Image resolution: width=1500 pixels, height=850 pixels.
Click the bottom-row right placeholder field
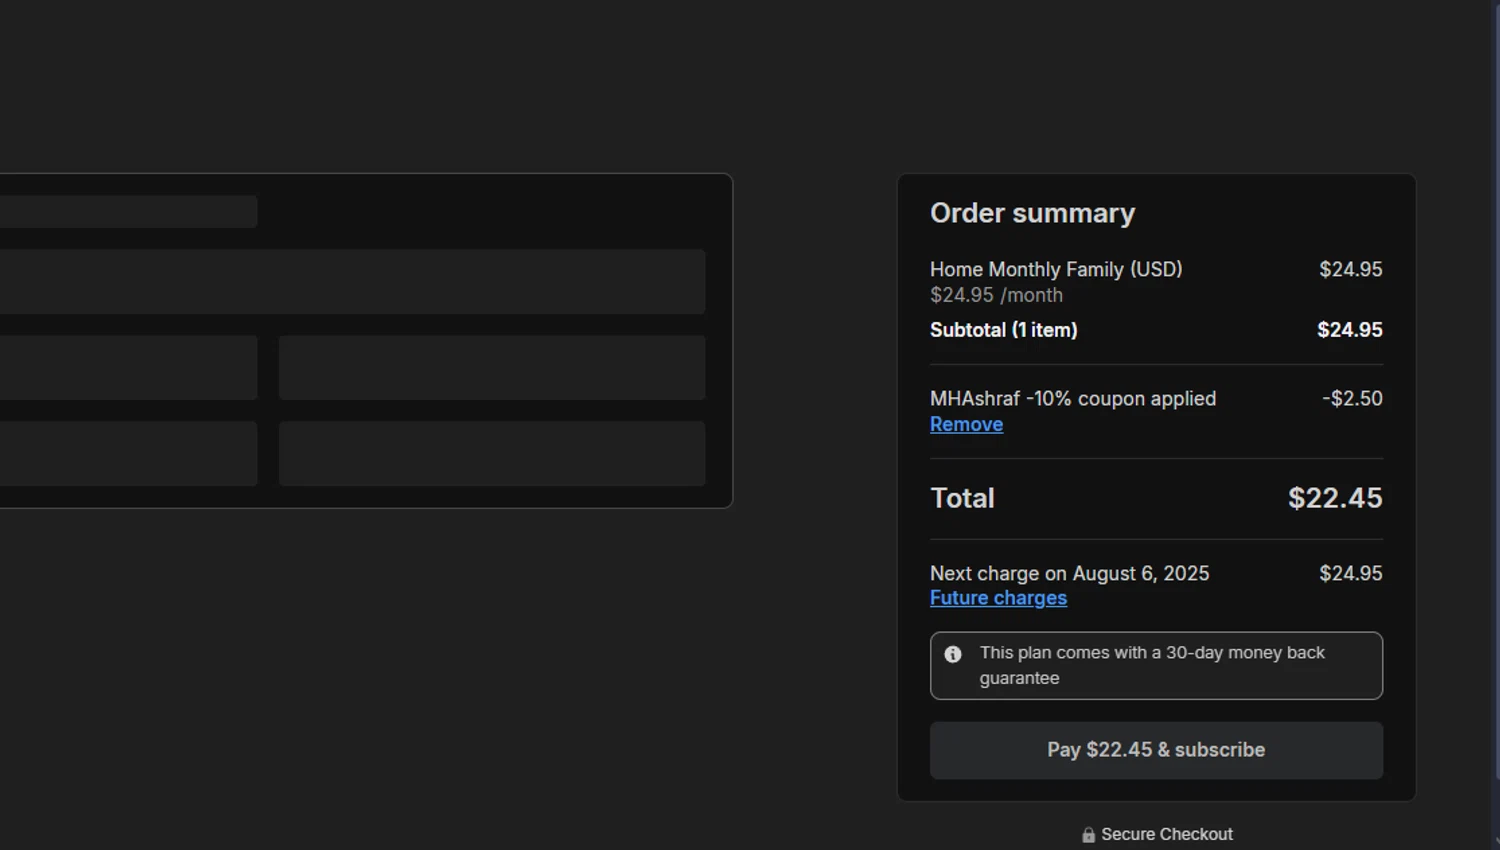click(492, 453)
